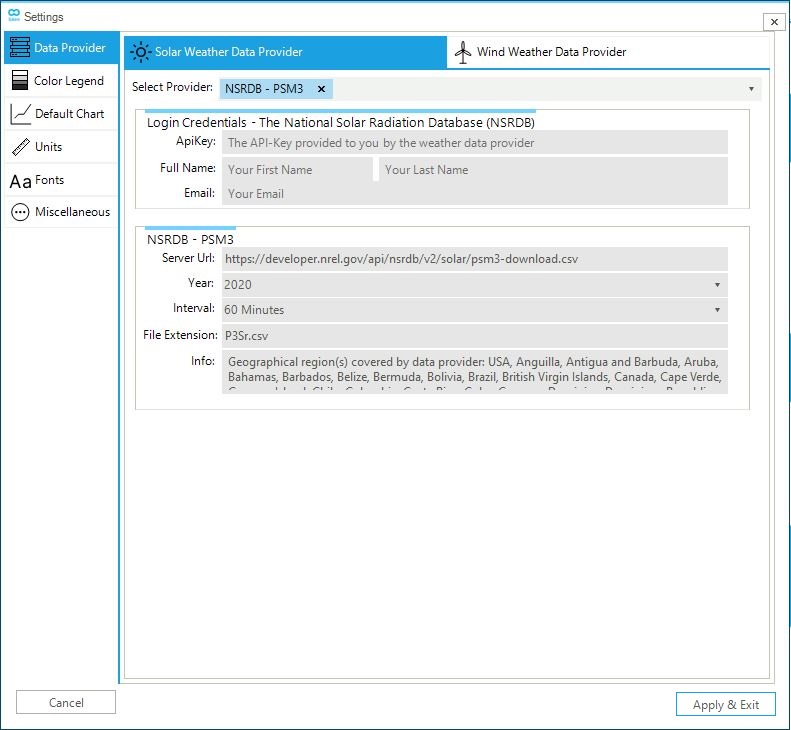Click the Color Legend gradient icon
Viewport: 791px width, 730px height.
tap(20, 80)
